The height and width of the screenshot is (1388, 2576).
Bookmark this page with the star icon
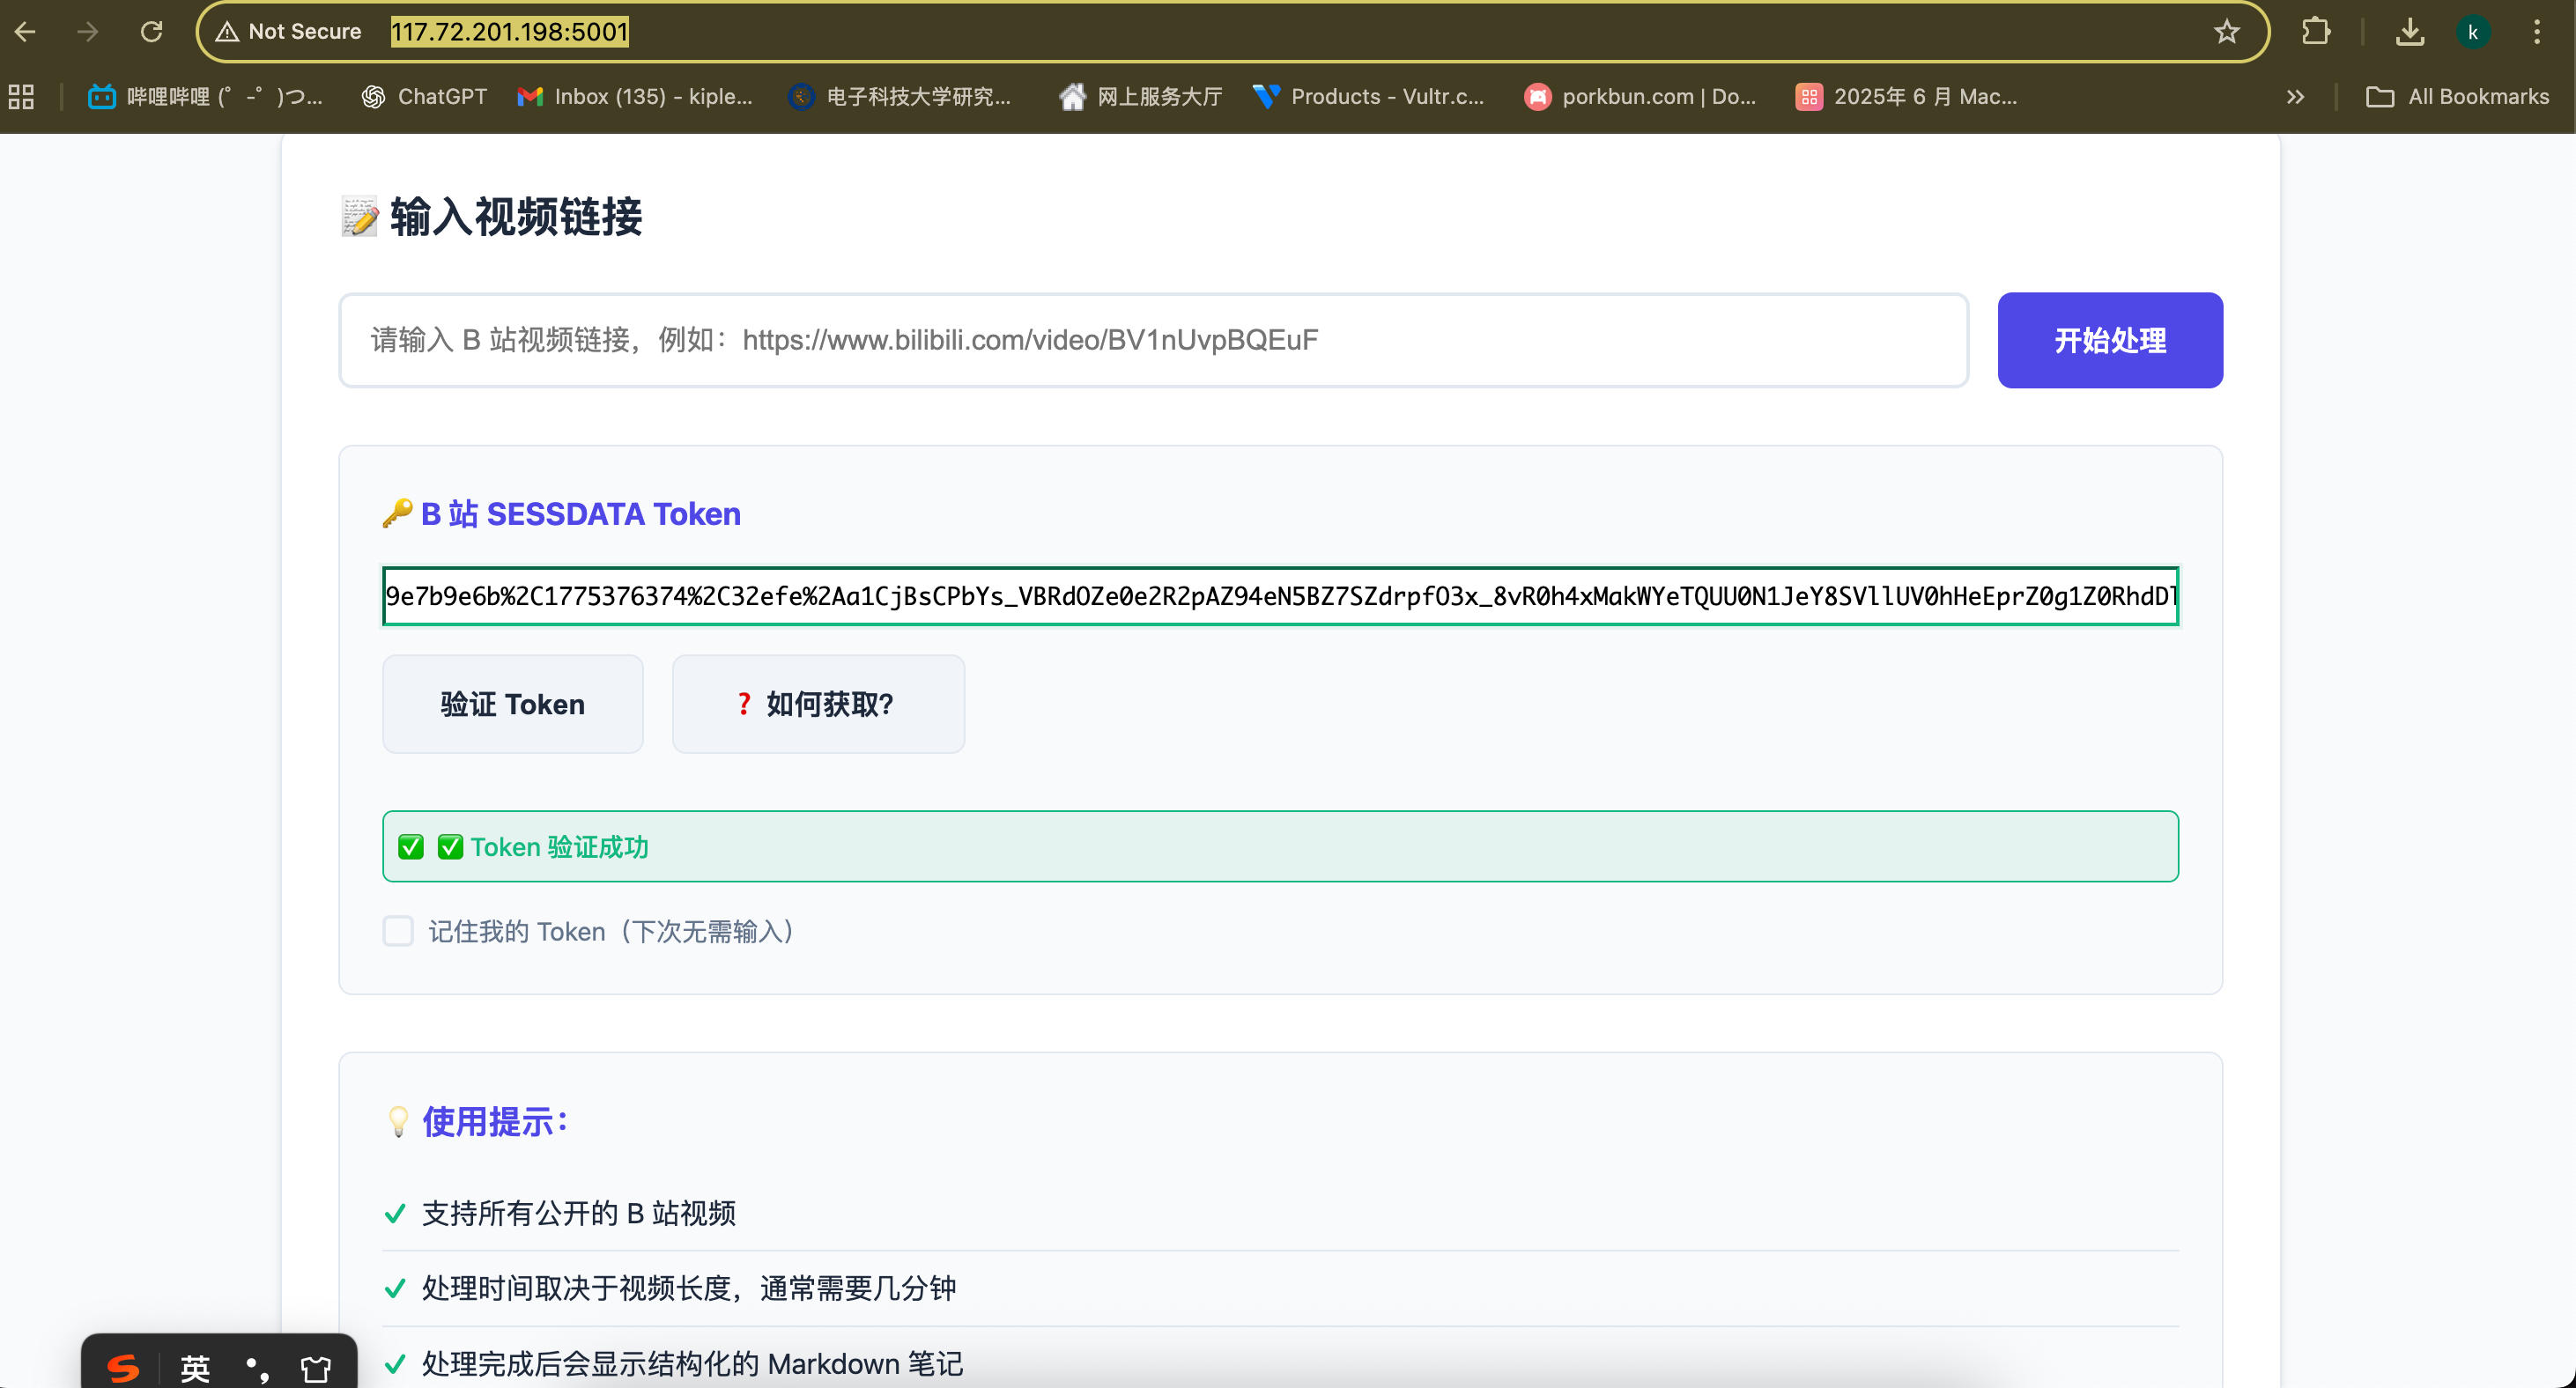[x=2226, y=32]
